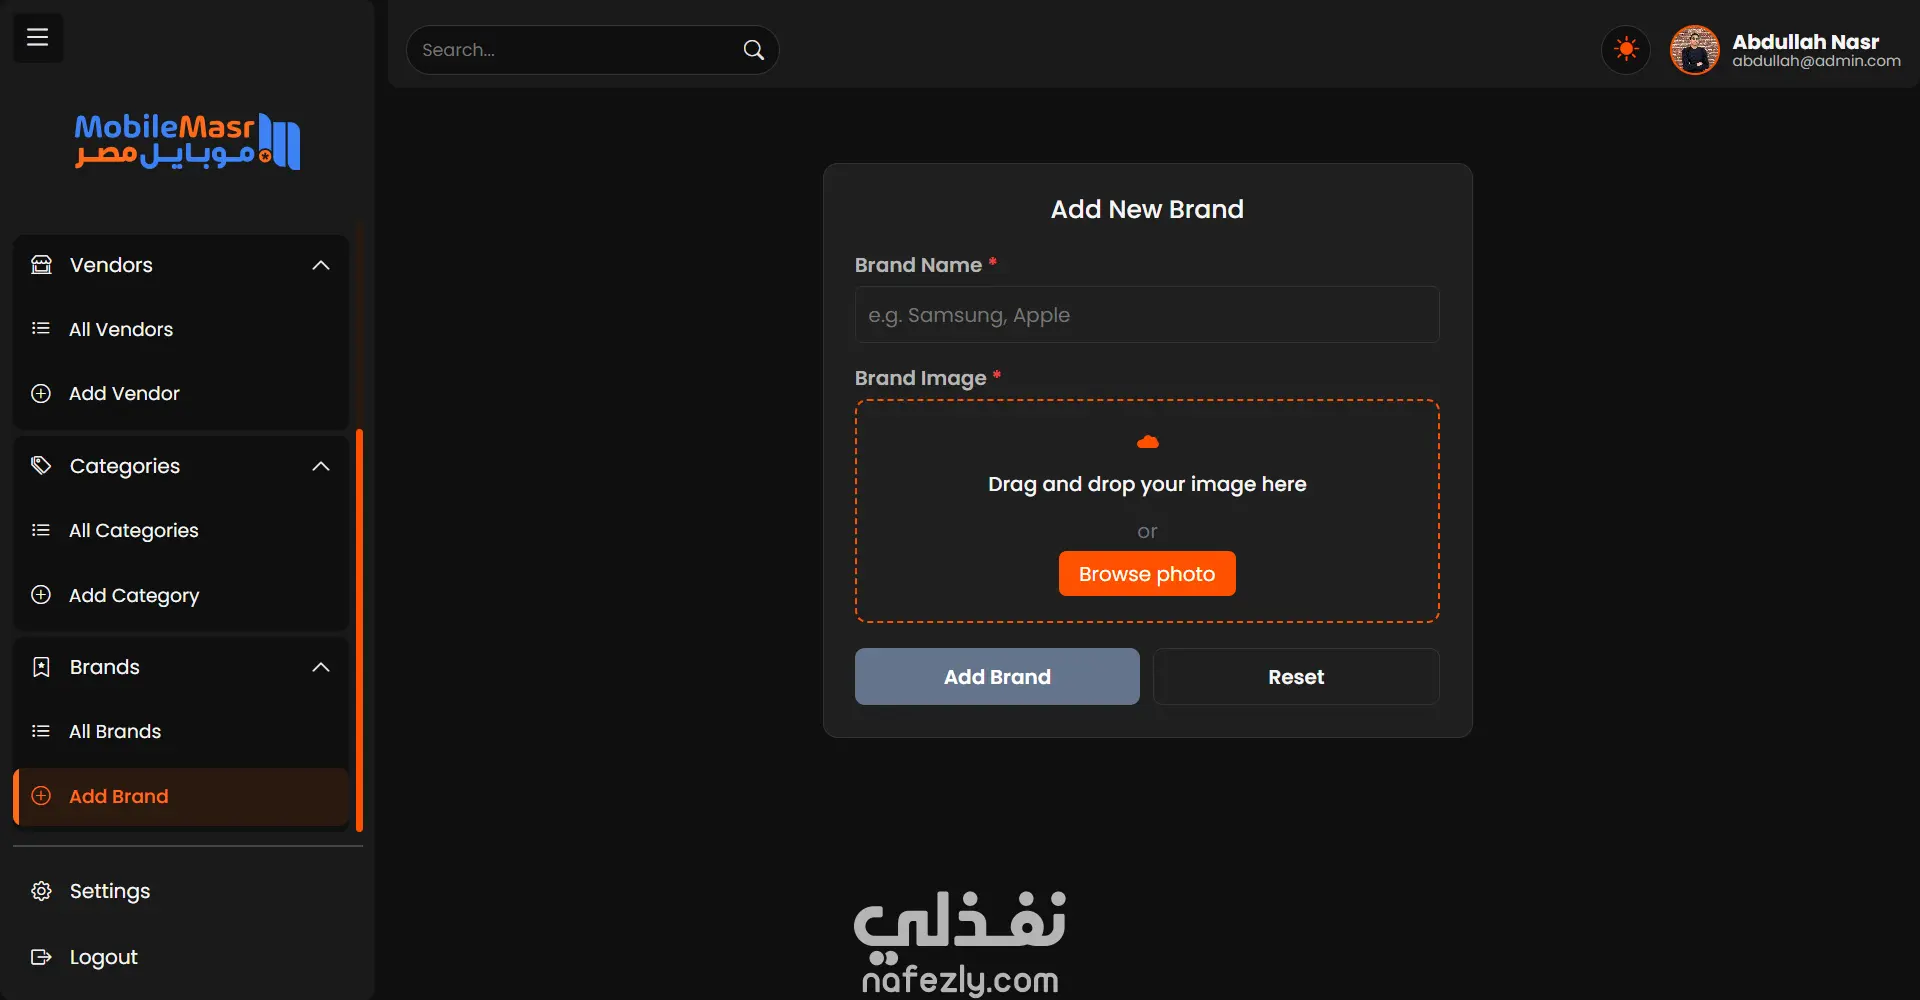Collapse the Categories section chevron
Viewport: 1920px width, 1000px height.
pyautogui.click(x=321, y=466)
